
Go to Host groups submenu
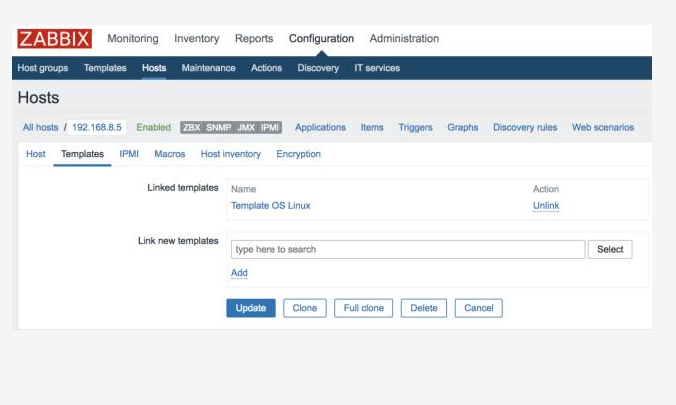click(x=43, y=68)
